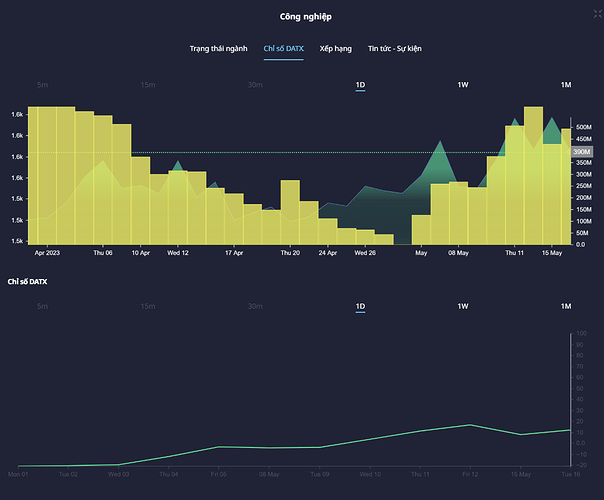Click the 15 May date marker
Viewport: 604px width, 500px height.
pyautogui.click(x=553, y=253)
